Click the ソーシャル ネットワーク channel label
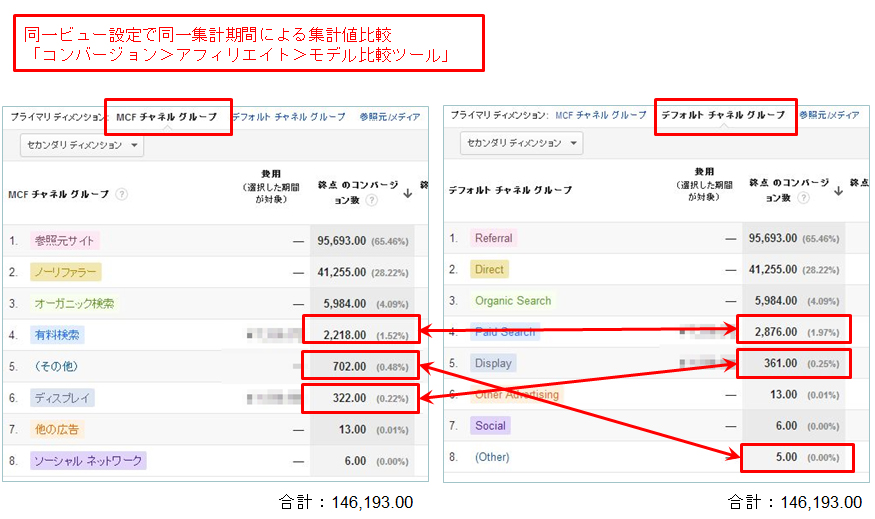This screenshot has height=519, width=875. [x=88, y=460]
